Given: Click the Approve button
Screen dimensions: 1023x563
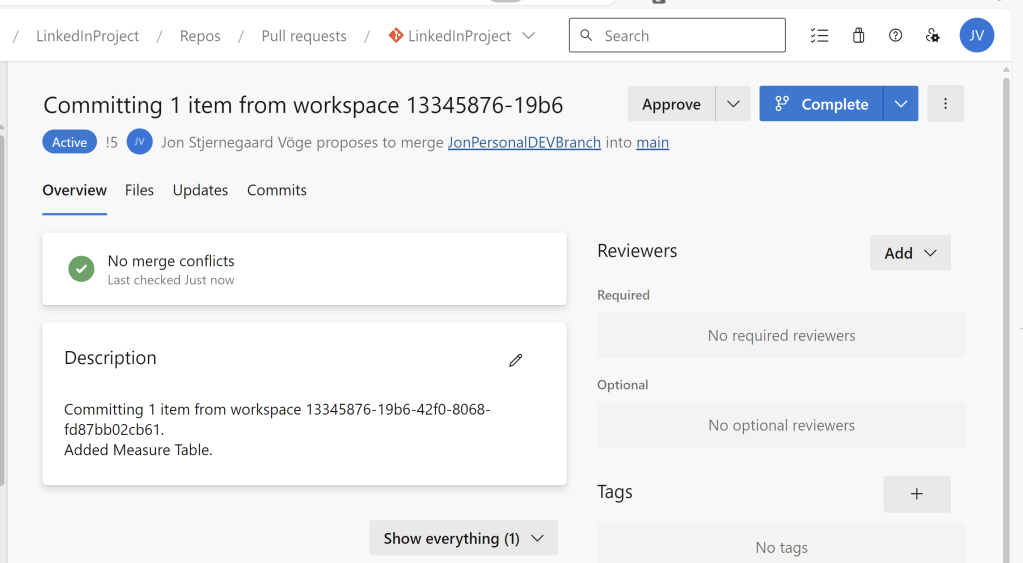Looking at the screenshot, I should tap(671, 104).
